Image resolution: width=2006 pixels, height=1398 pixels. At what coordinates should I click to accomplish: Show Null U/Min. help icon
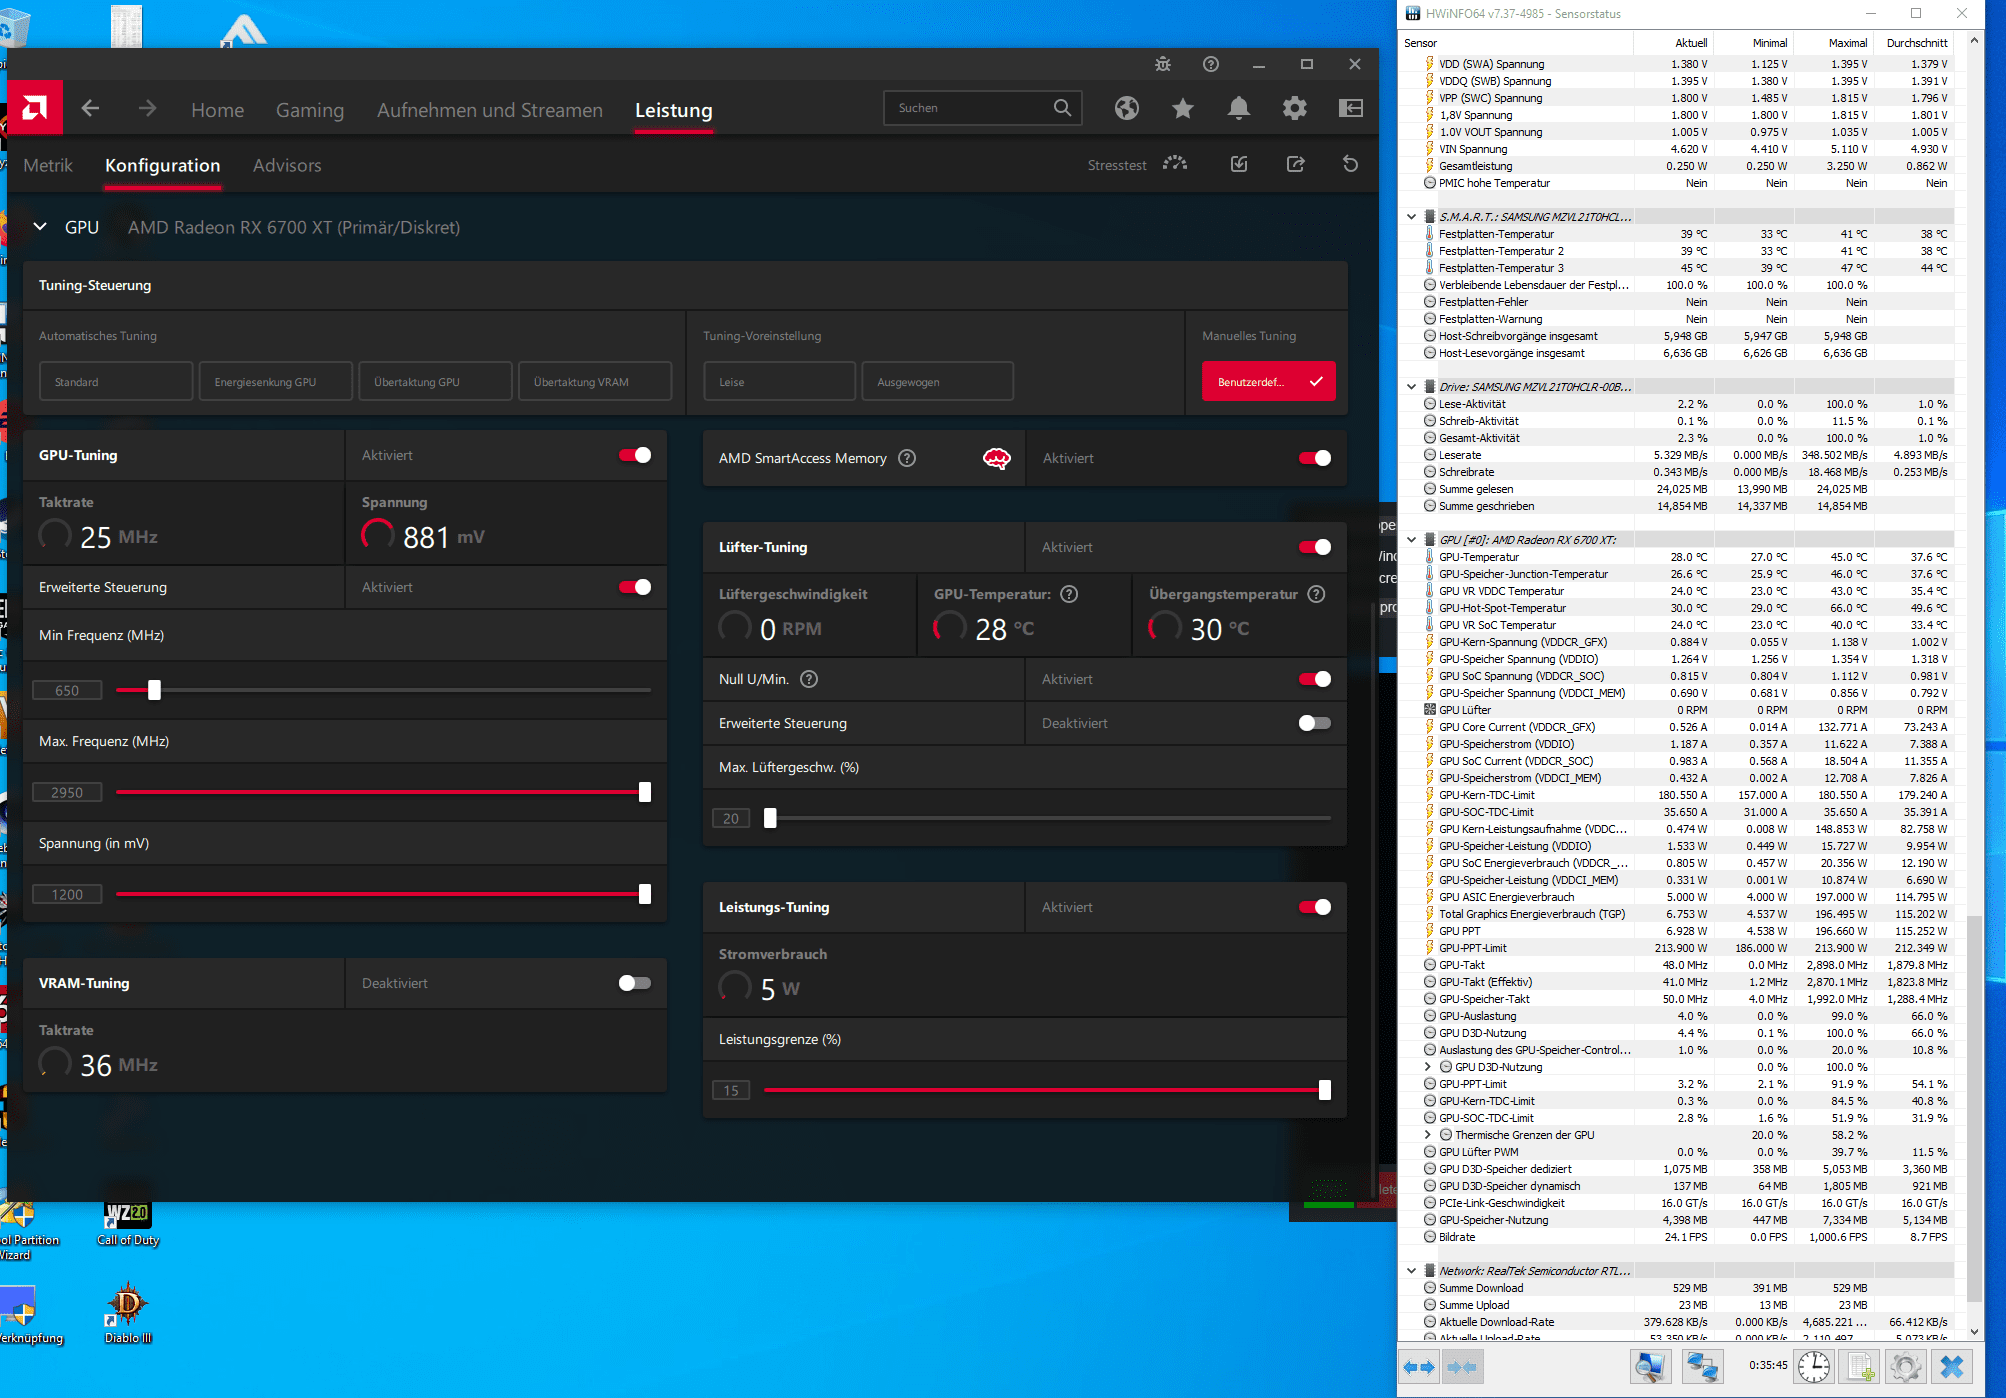(809, 679)
